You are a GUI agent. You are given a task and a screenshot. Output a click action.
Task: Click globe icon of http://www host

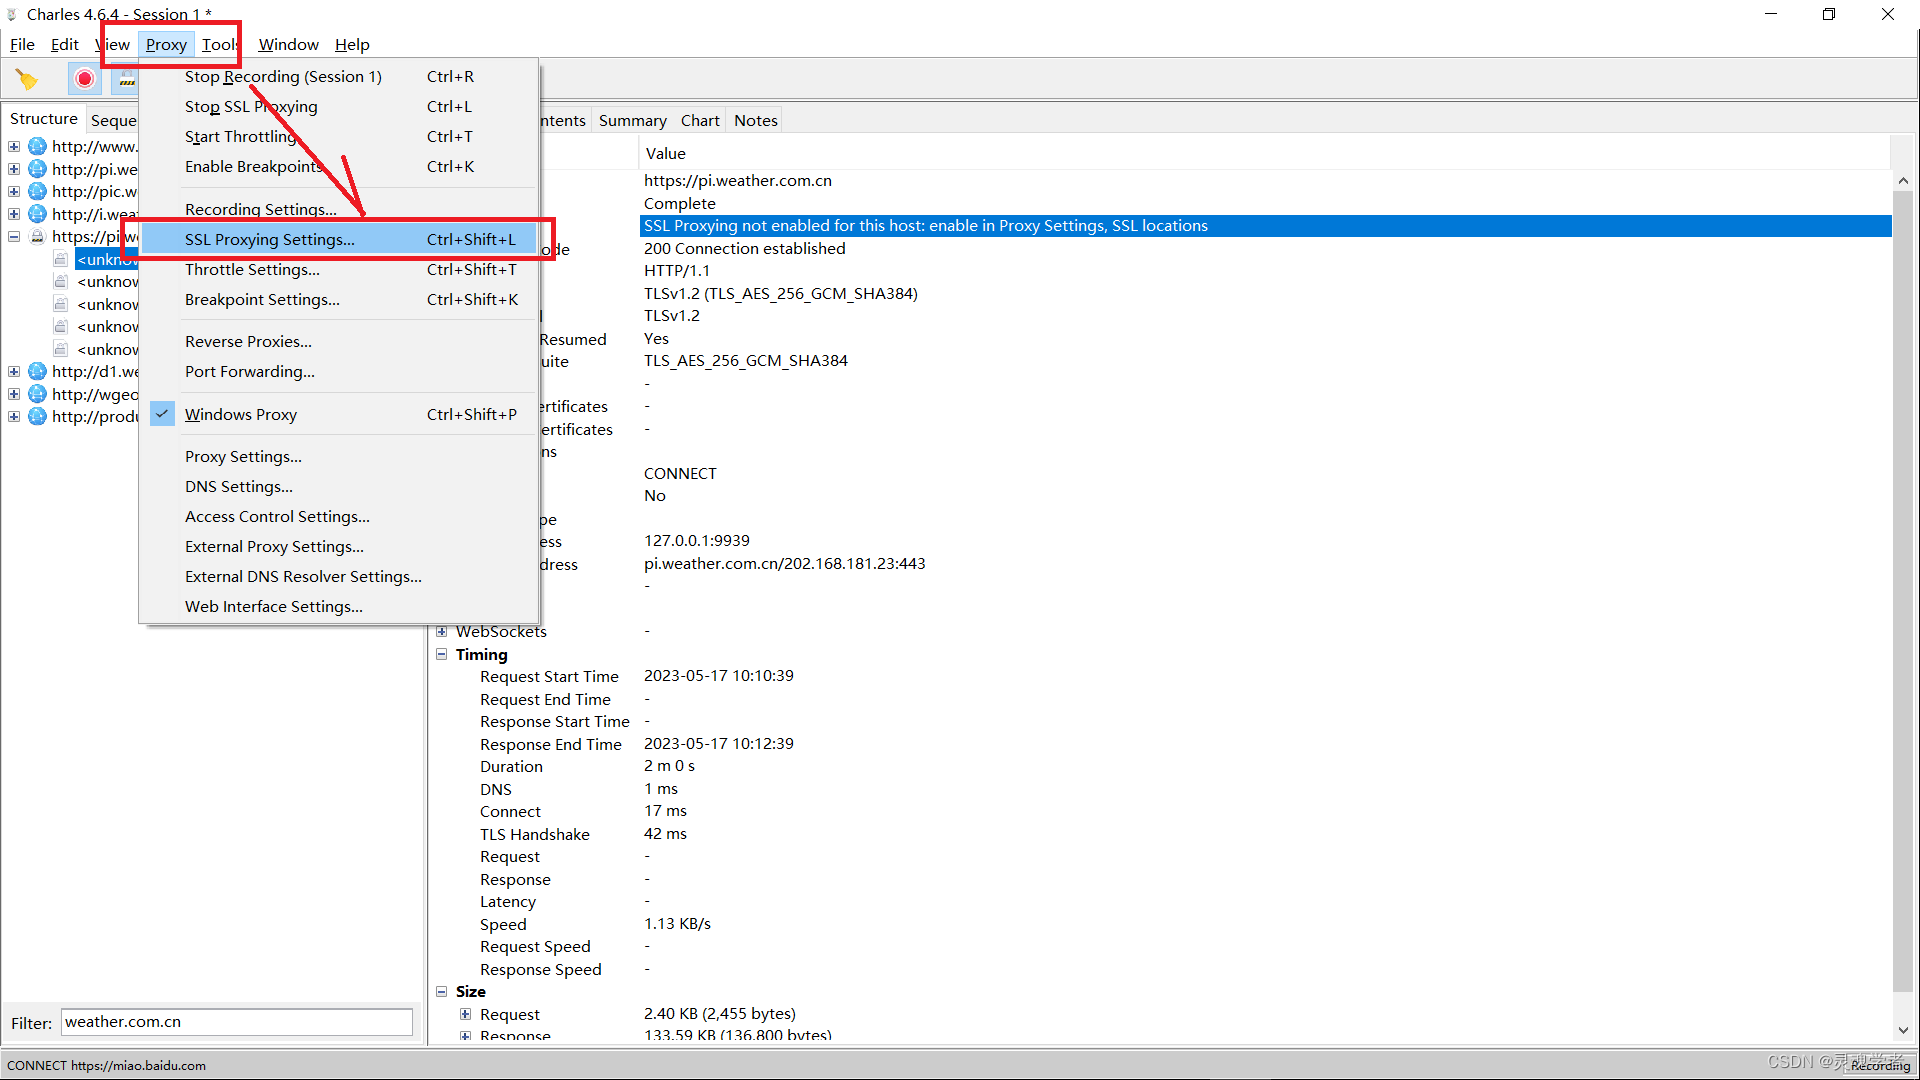[38, 146]
